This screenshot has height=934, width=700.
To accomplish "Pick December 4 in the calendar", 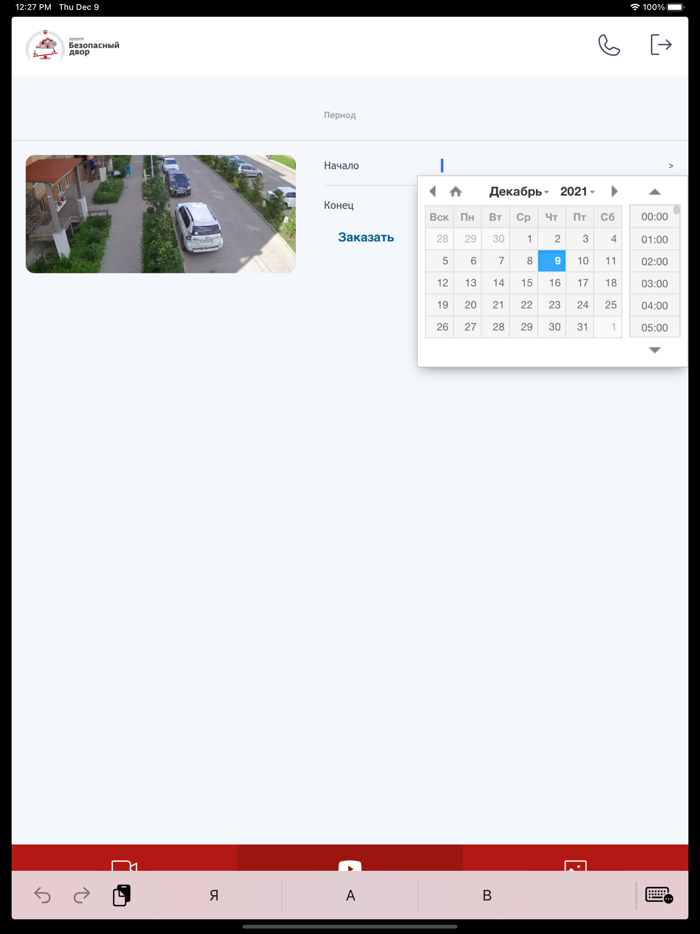I will point(608,239).
